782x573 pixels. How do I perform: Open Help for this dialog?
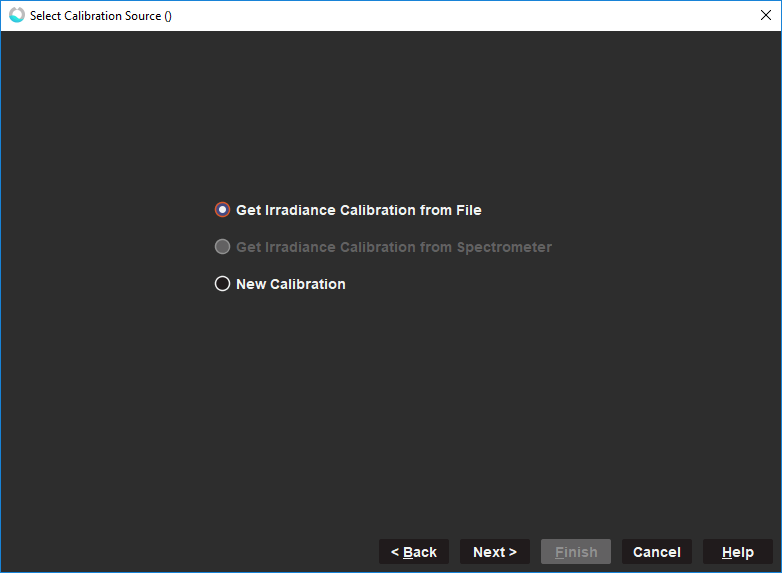737,552
